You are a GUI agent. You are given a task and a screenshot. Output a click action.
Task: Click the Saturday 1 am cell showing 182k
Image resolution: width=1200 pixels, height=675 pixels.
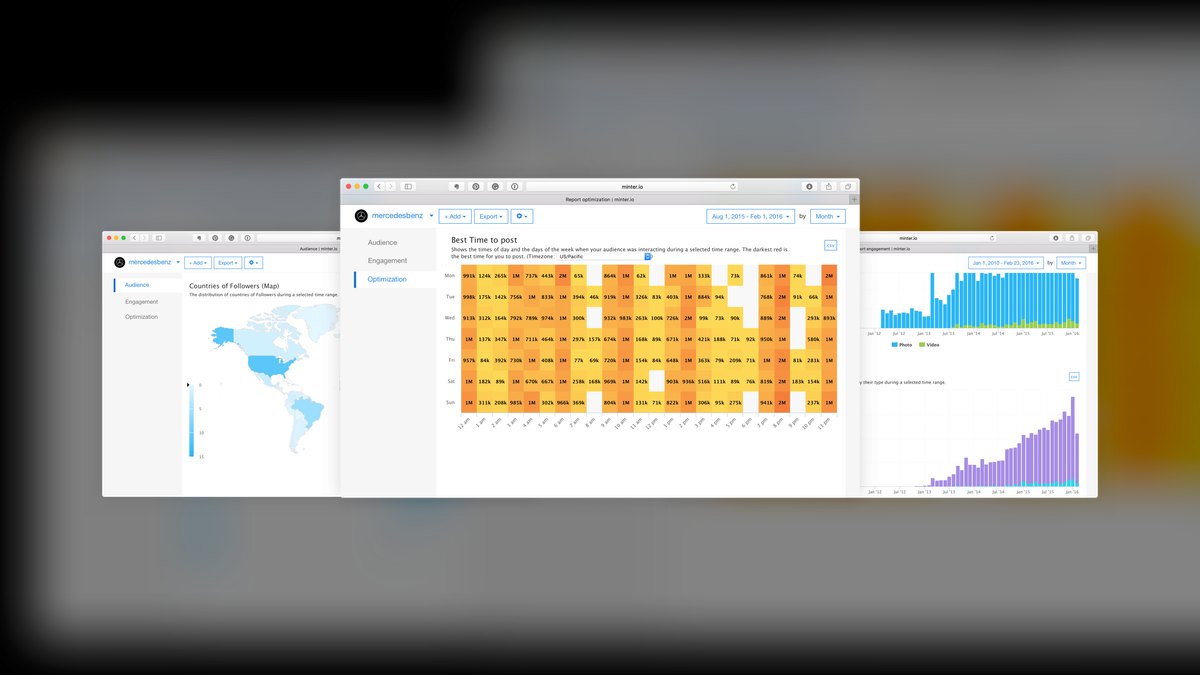[x=485, y=381]
